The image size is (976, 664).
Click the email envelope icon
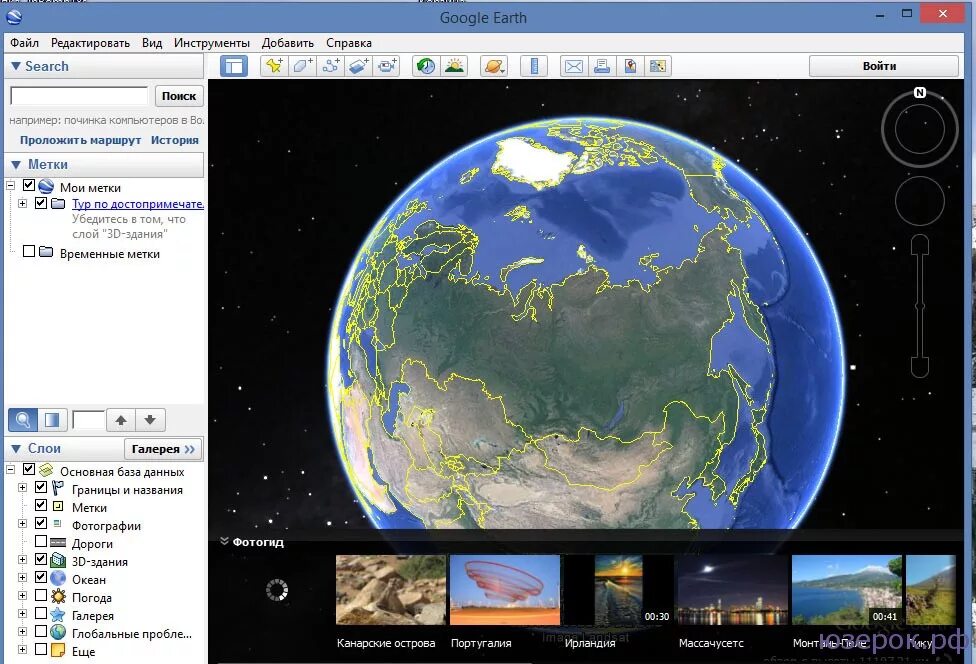tap(573, 66)
